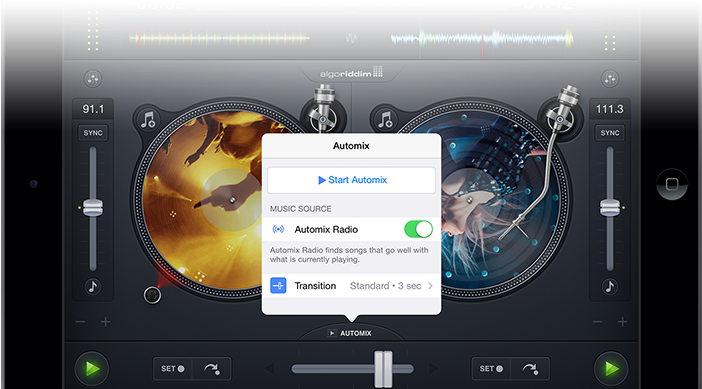Open the right deck FX mixer icon

tap(610, 79)
